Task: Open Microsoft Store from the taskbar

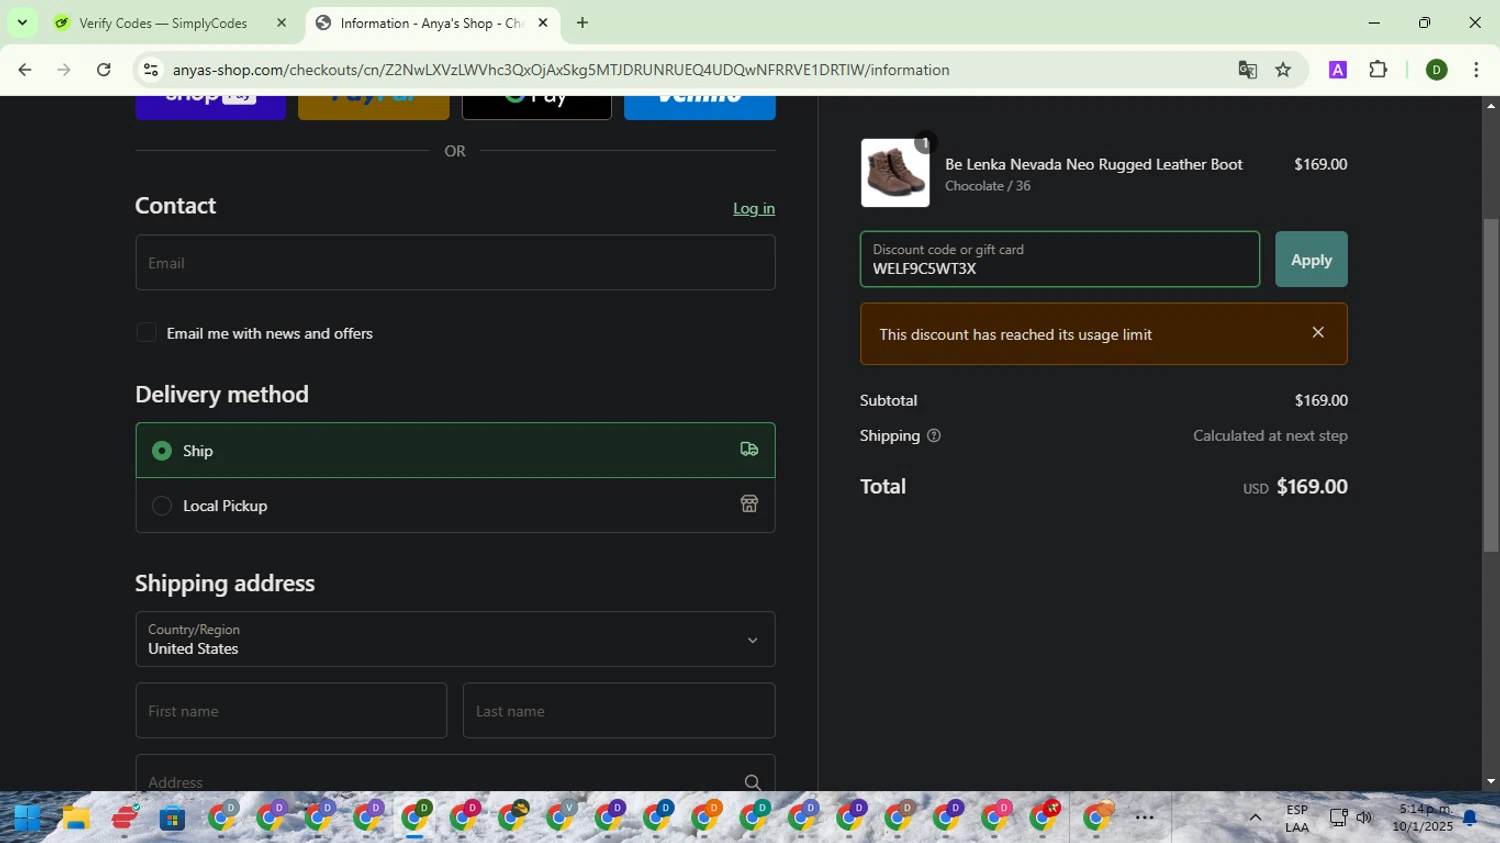Action: point(173,818)
